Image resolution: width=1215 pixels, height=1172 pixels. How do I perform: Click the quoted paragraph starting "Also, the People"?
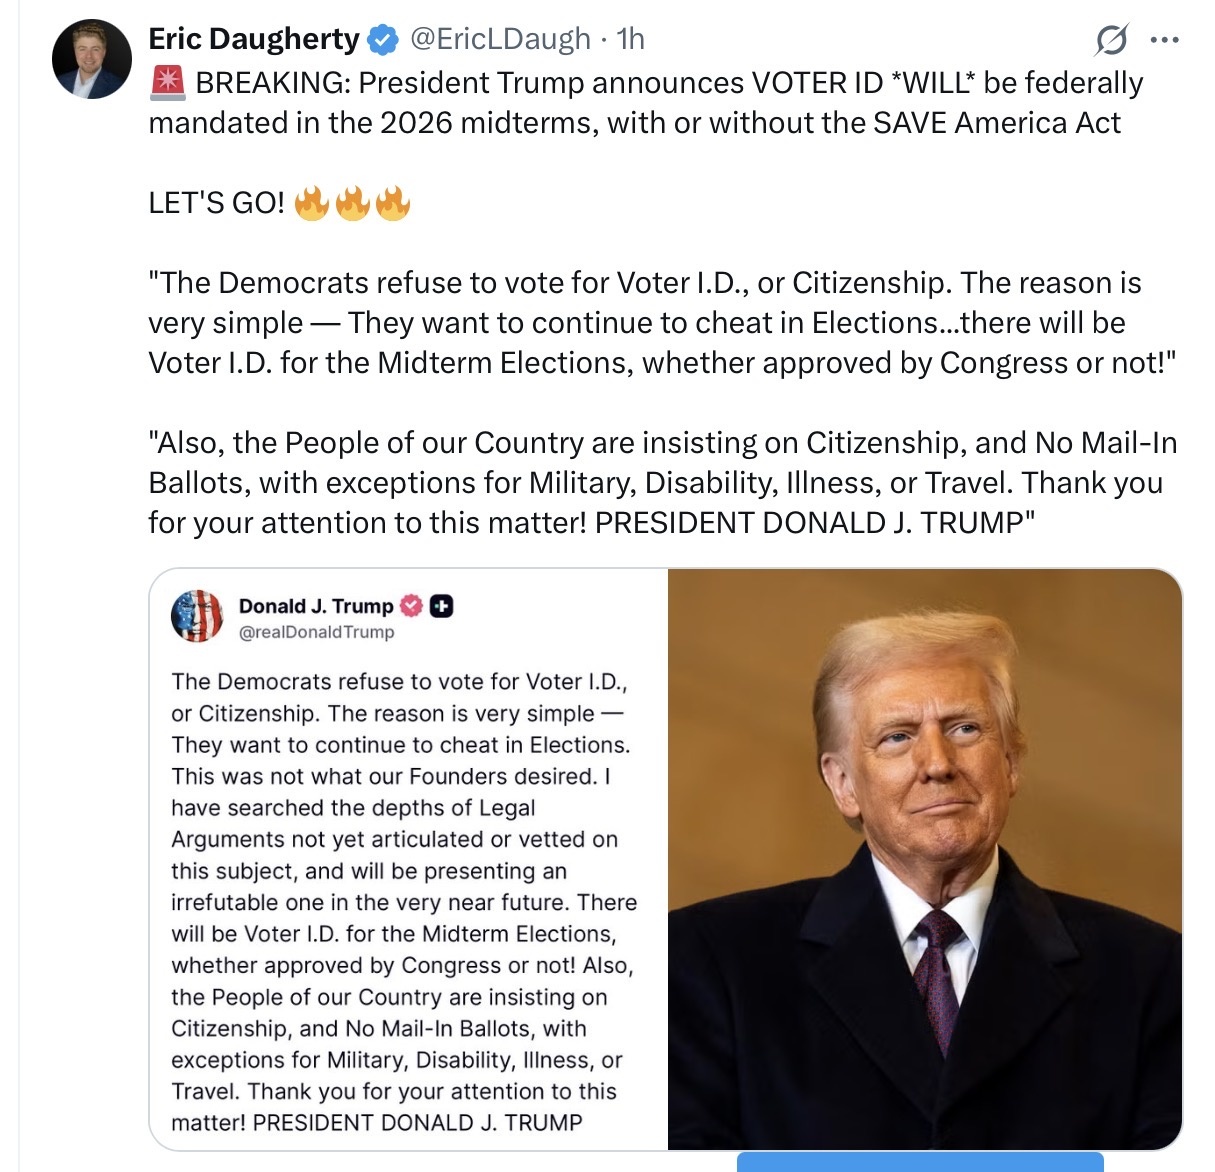tap(663, 482)
